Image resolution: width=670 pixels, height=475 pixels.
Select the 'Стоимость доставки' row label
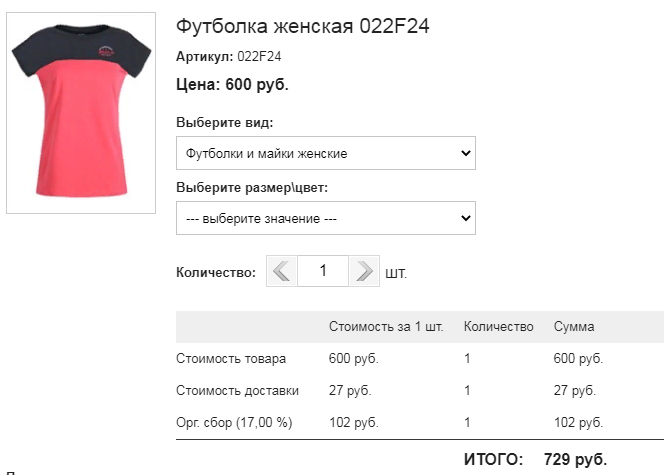(x=237, y=390)
